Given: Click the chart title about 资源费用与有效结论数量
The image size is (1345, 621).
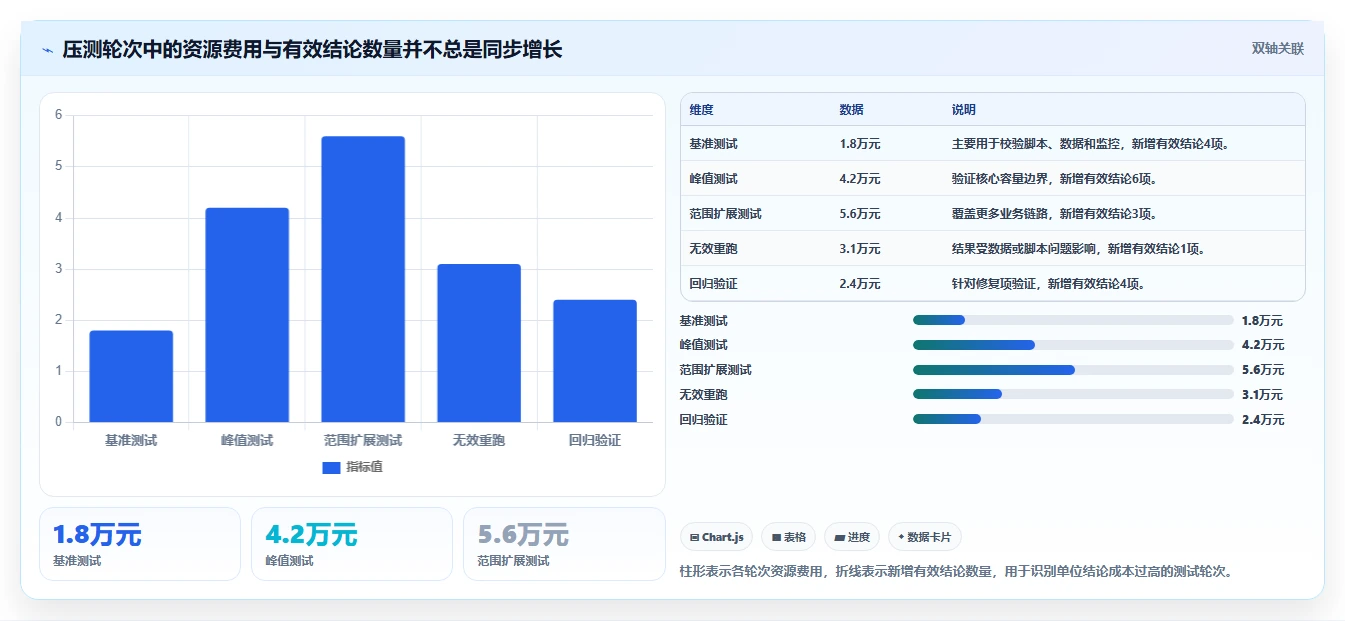Looking at the screenshot, I should point(312,49).
